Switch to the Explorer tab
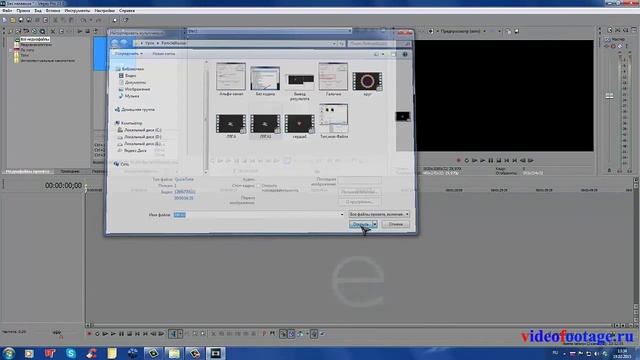This screenshot has width=640, height=360. click(x=70, y=171)
